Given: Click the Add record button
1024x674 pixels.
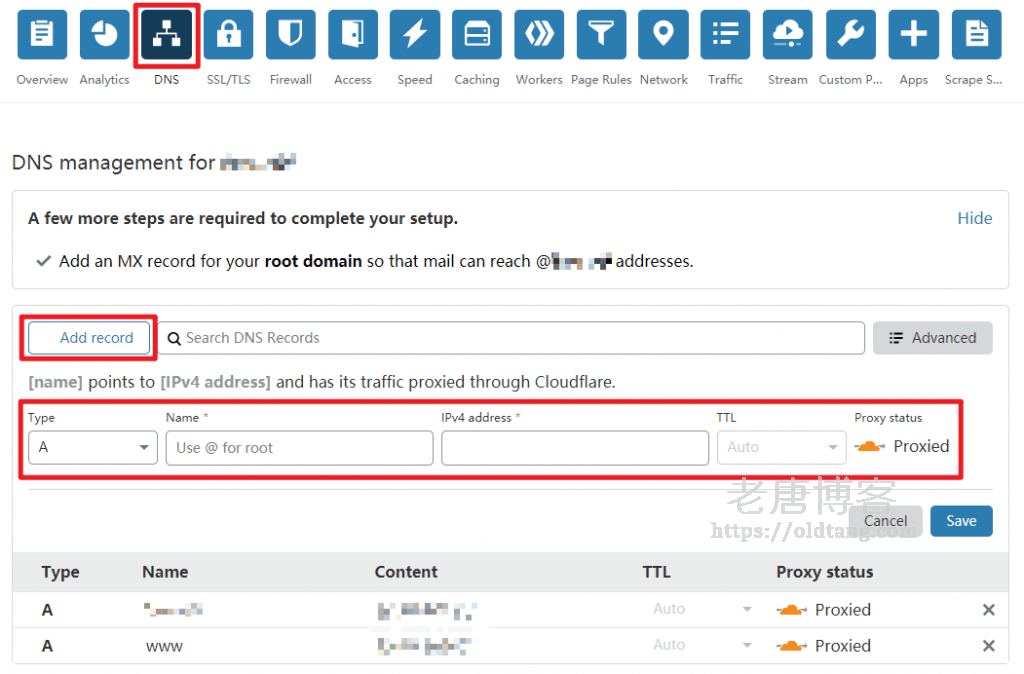Looking at the screenshot, I should pyautogui.click(x=89, y=338).
